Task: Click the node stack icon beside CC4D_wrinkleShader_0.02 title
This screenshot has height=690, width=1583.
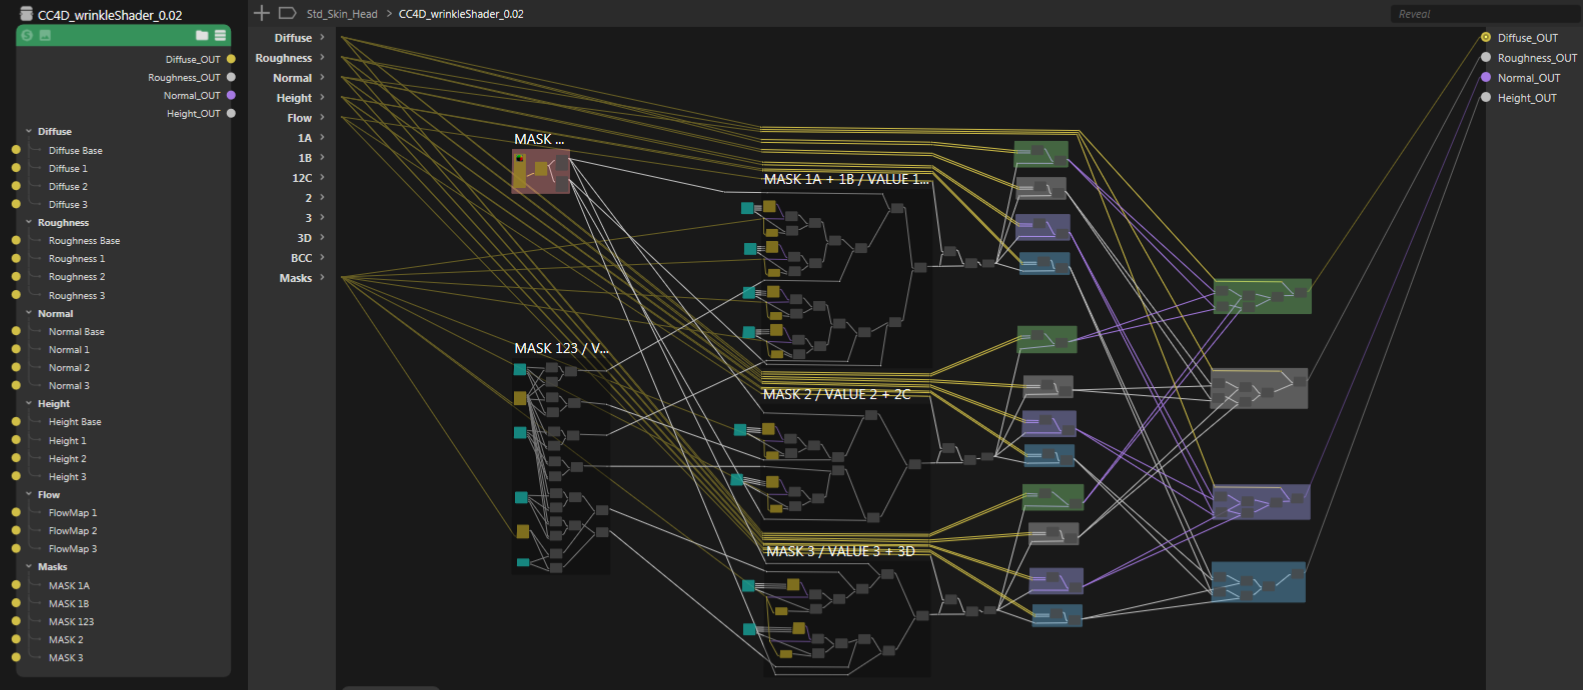Action: (x=27, y=14)
